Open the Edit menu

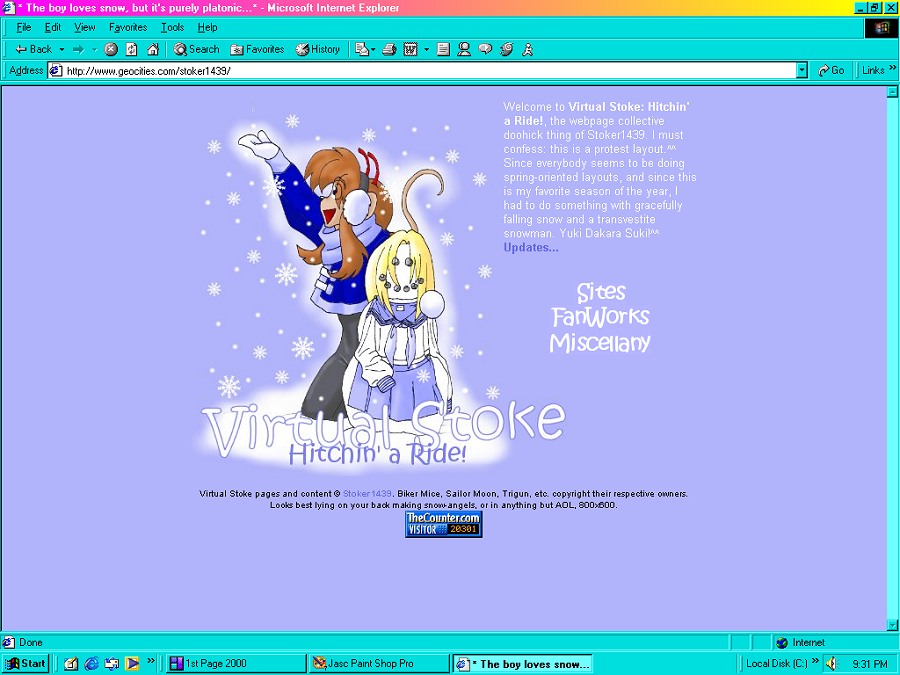53,27
